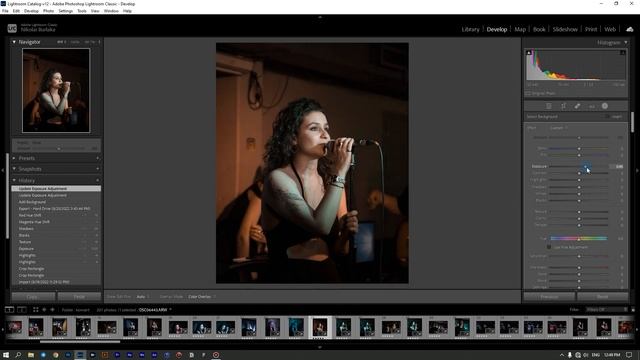This screenshot has height=360, width=640.
Task: Switch to the Book module
Action: click(539, 29)
